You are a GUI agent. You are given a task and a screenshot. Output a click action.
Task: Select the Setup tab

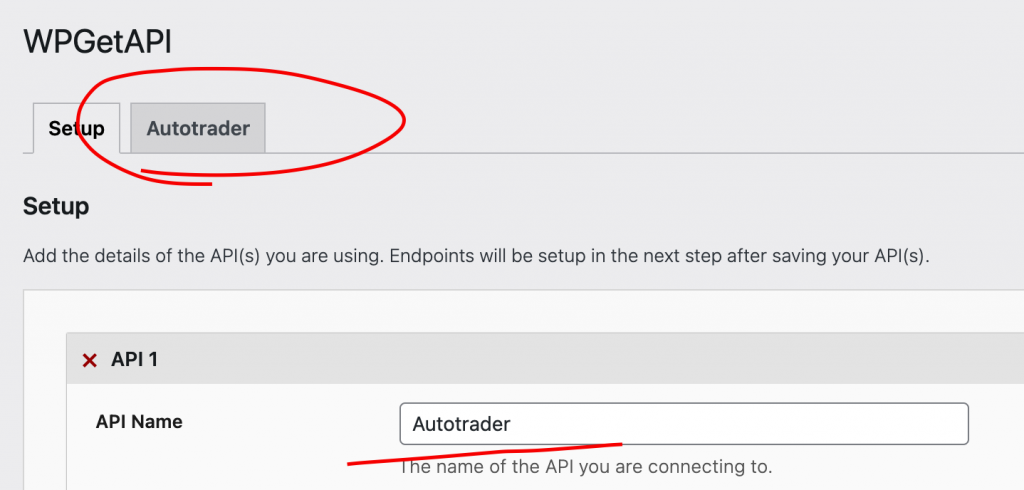(x=76, y=128)
